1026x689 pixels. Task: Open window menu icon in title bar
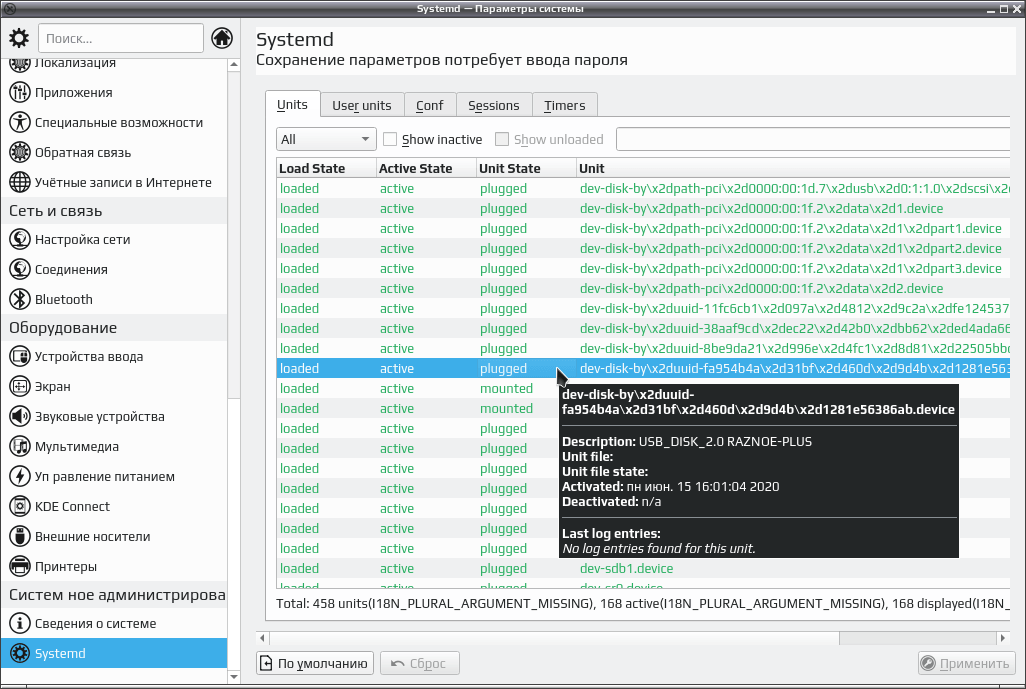9,9
